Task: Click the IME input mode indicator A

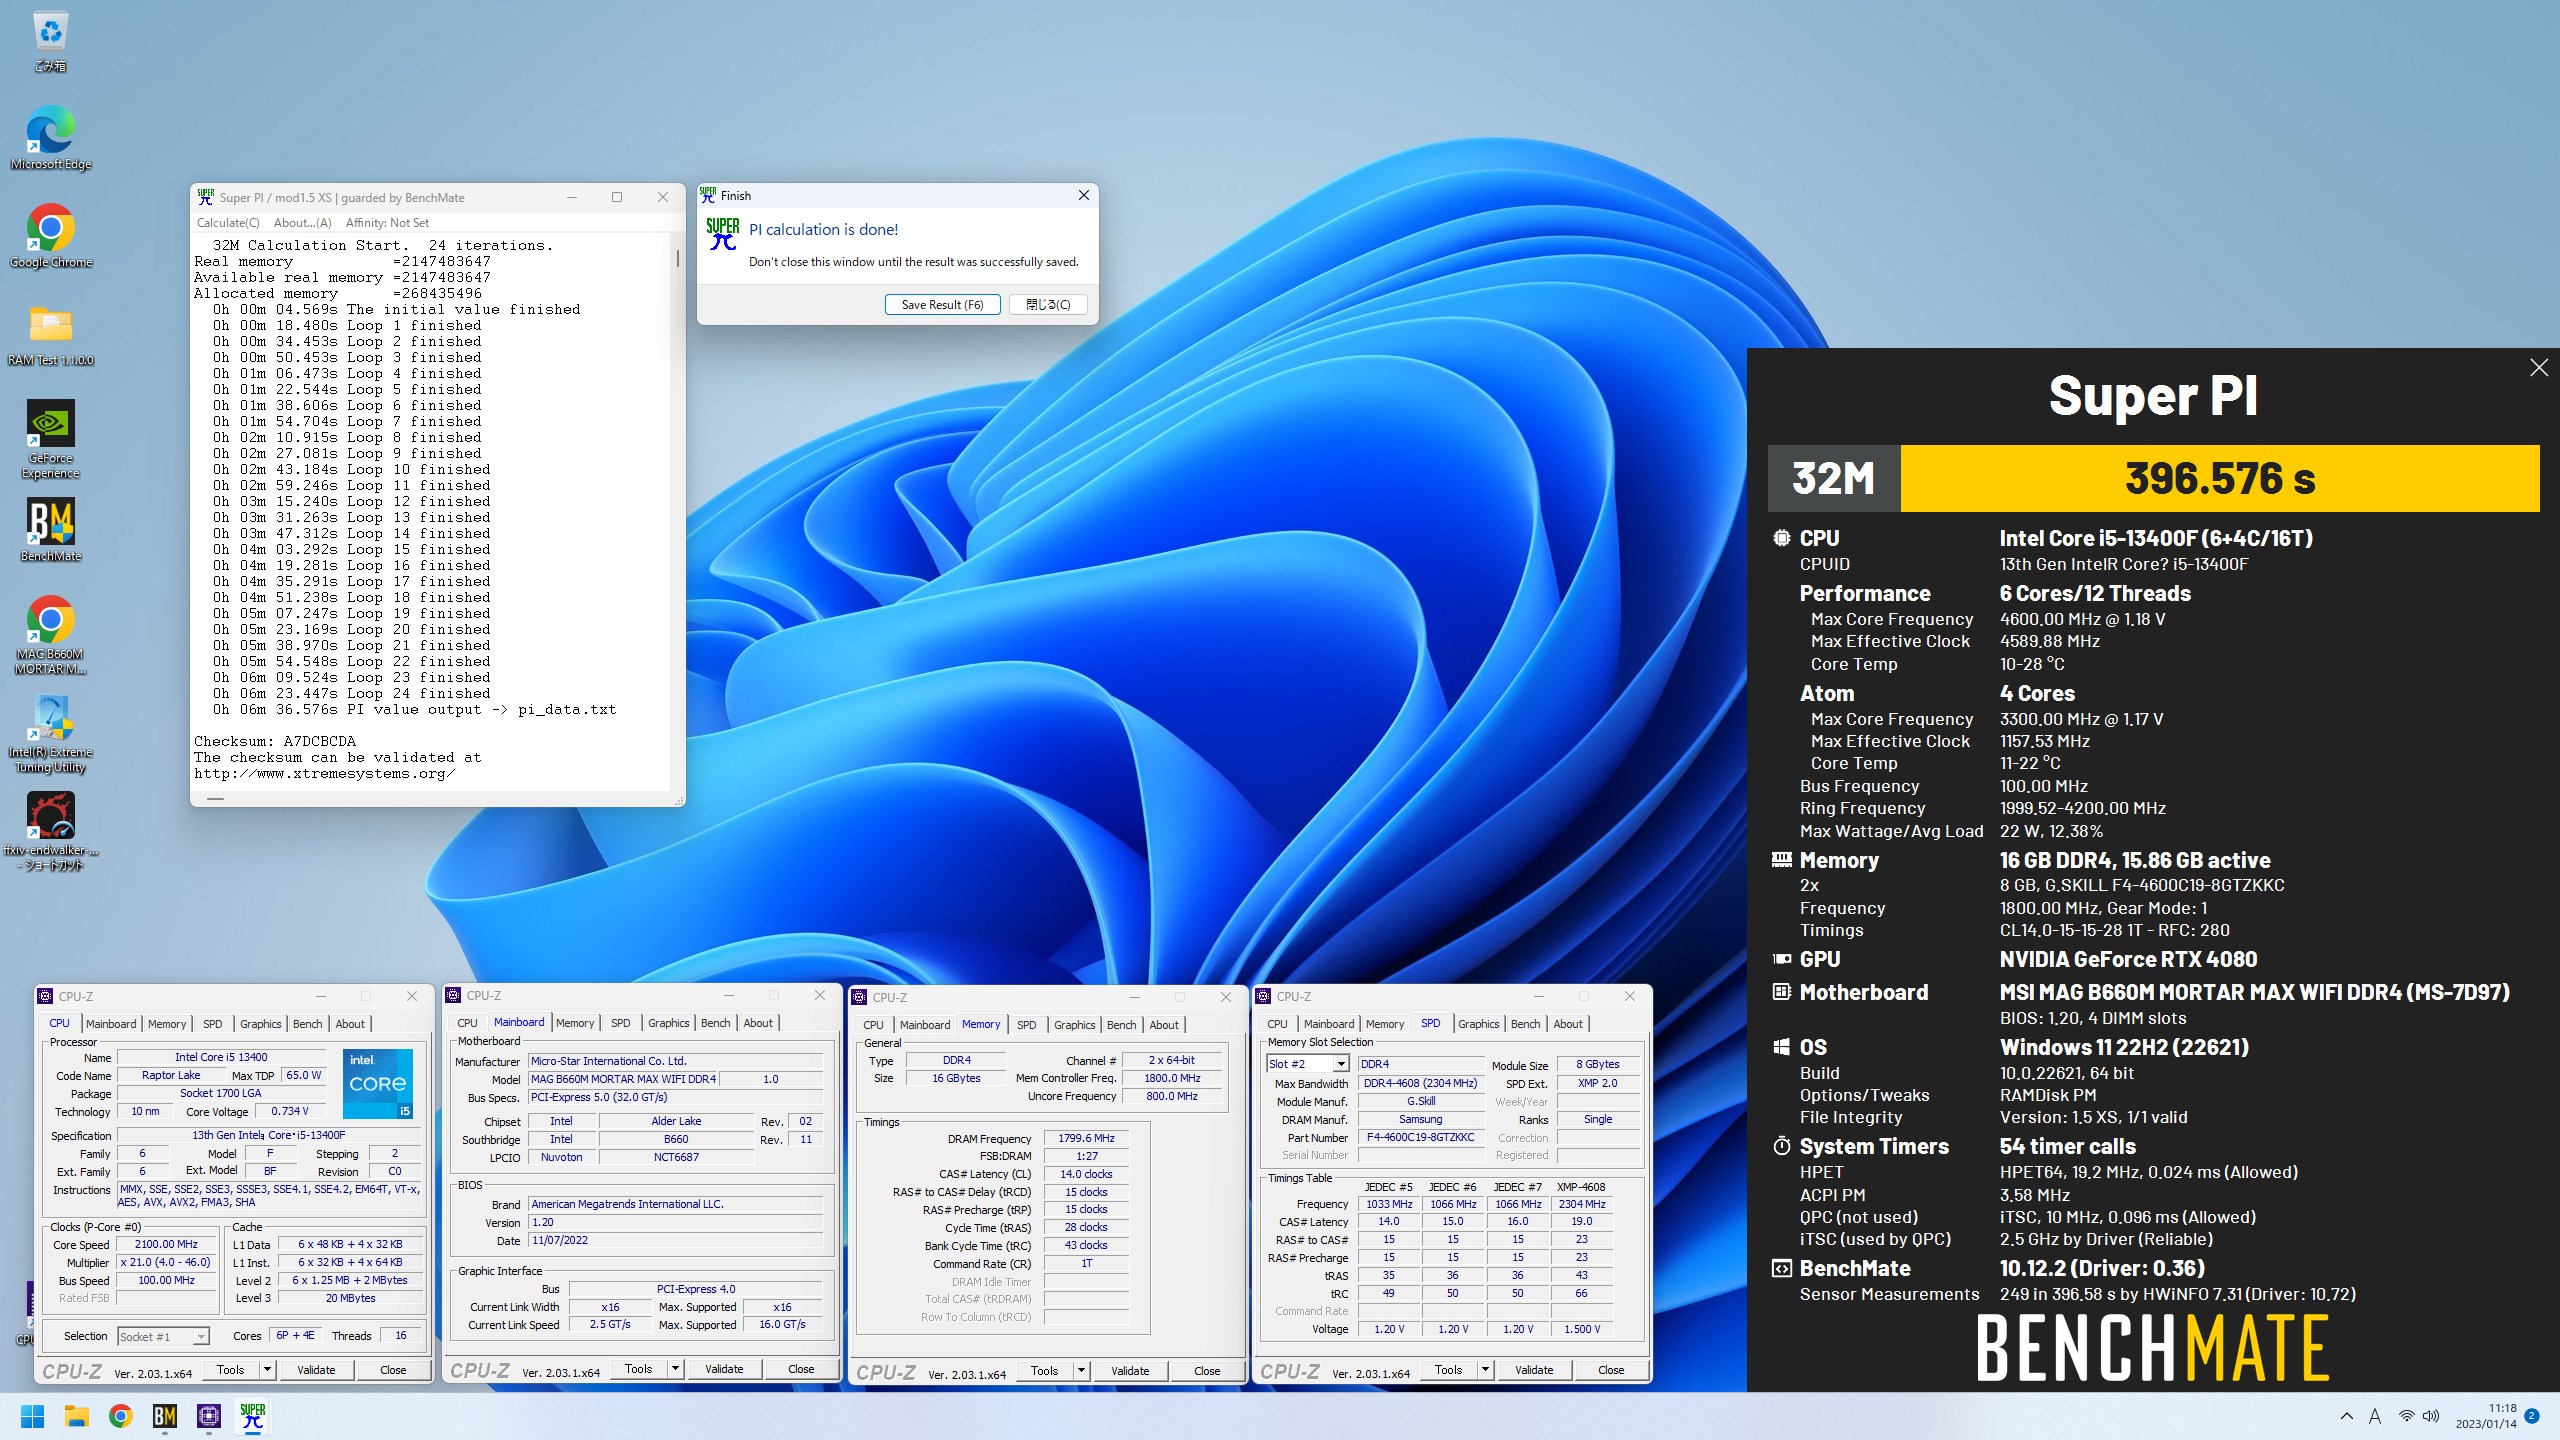Action: [2375, 1416]
